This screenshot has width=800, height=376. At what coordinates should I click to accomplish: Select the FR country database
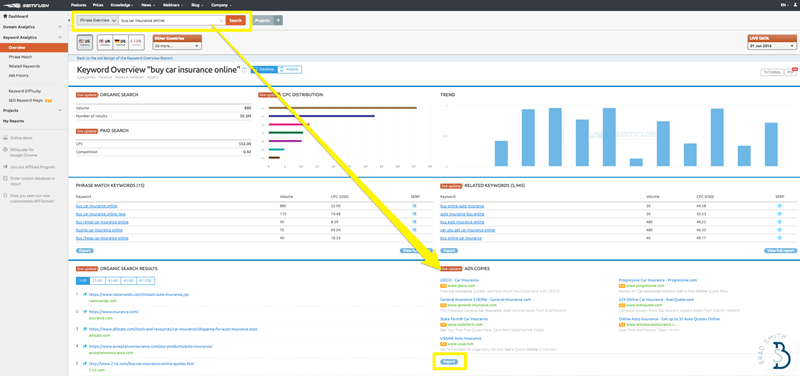(x=136, y=42)
